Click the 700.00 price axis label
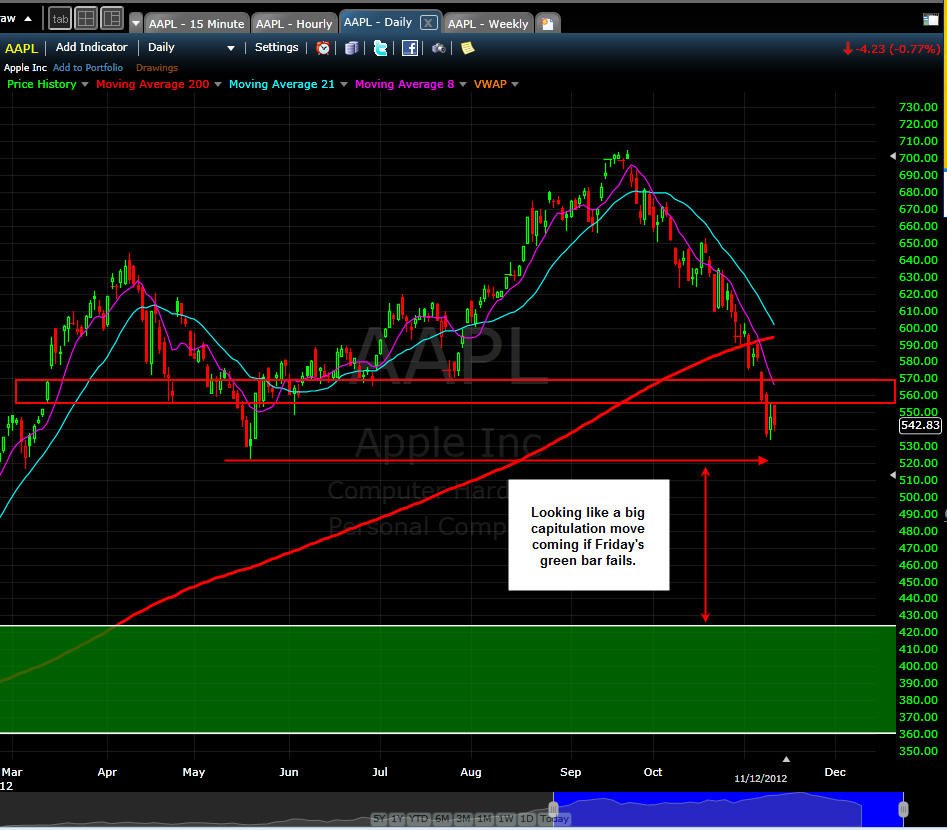Viewport: 947px width, 830px height. tap(918, 158)
